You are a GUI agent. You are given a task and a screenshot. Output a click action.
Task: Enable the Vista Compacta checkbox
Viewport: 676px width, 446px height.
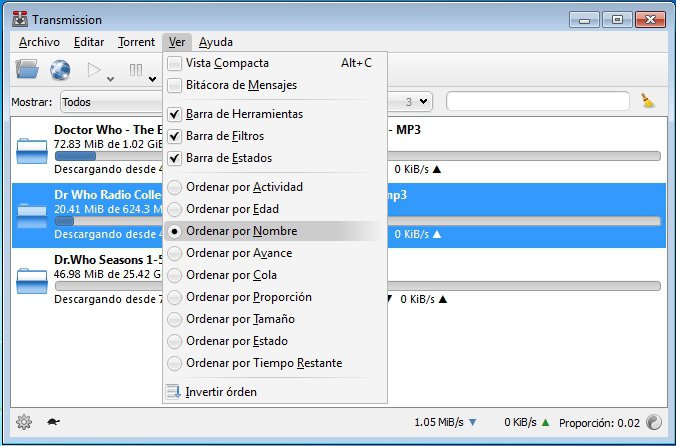174,63
